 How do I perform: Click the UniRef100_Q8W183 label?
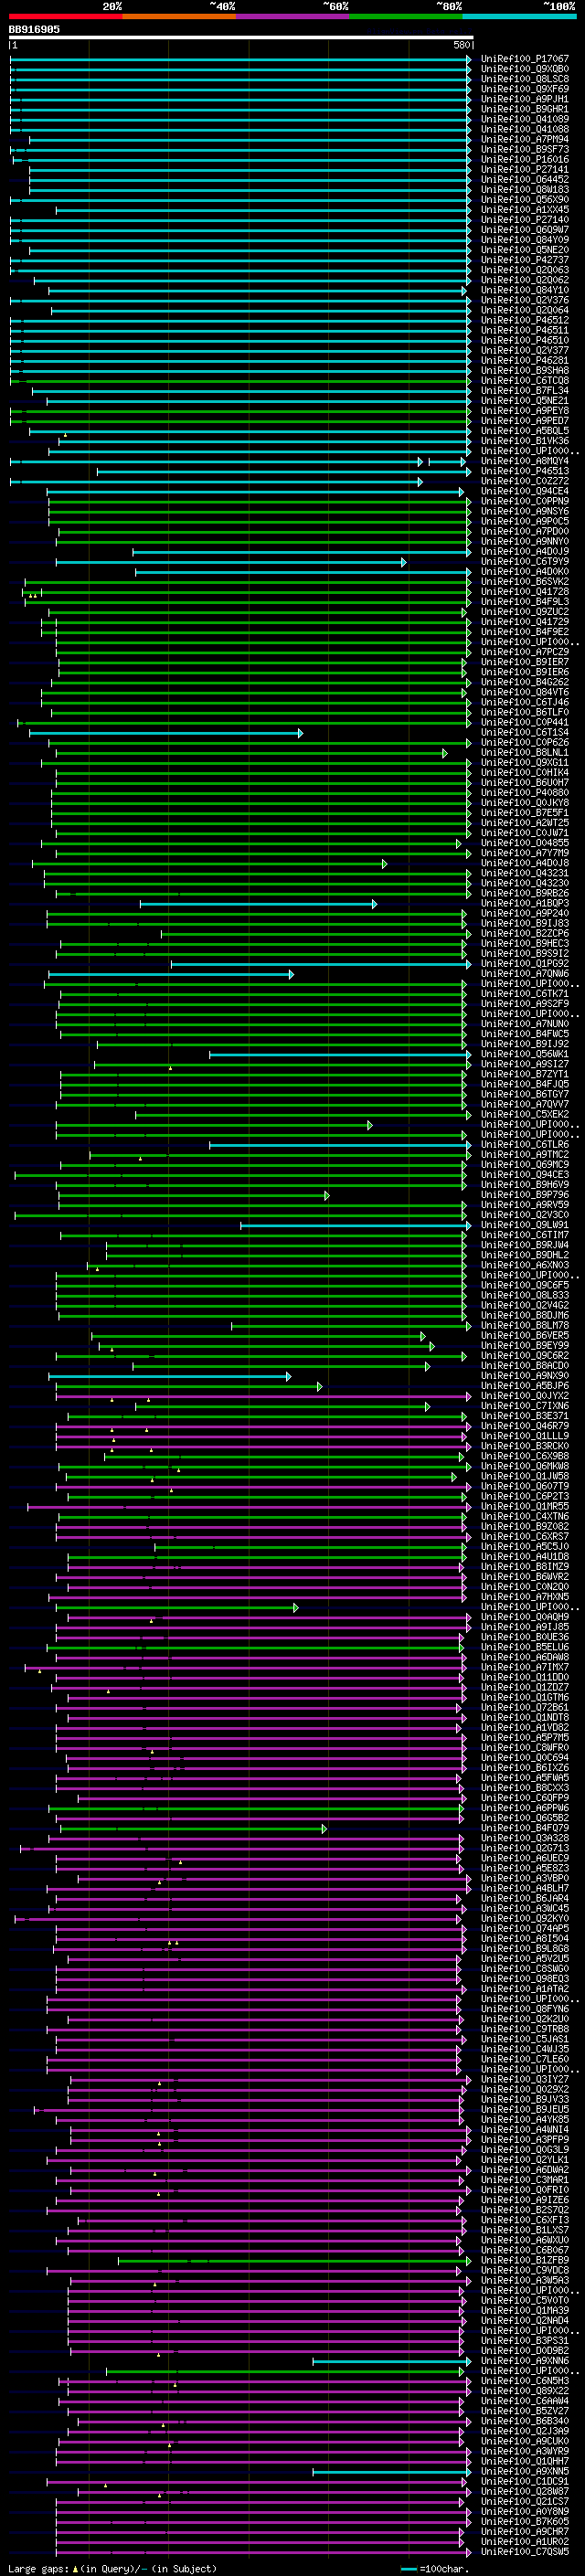[524, 189]
